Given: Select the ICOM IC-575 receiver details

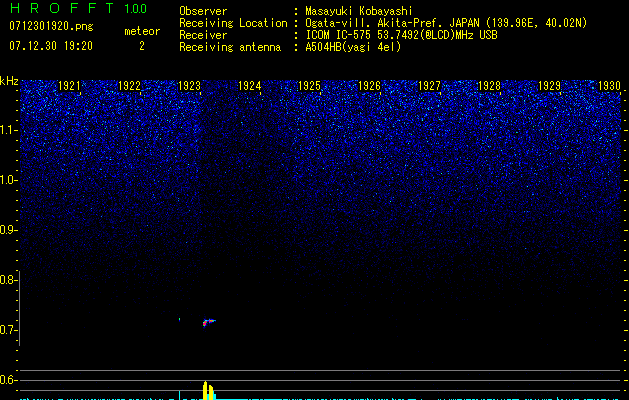Looking at the screenshot, I should pos(401,35).
